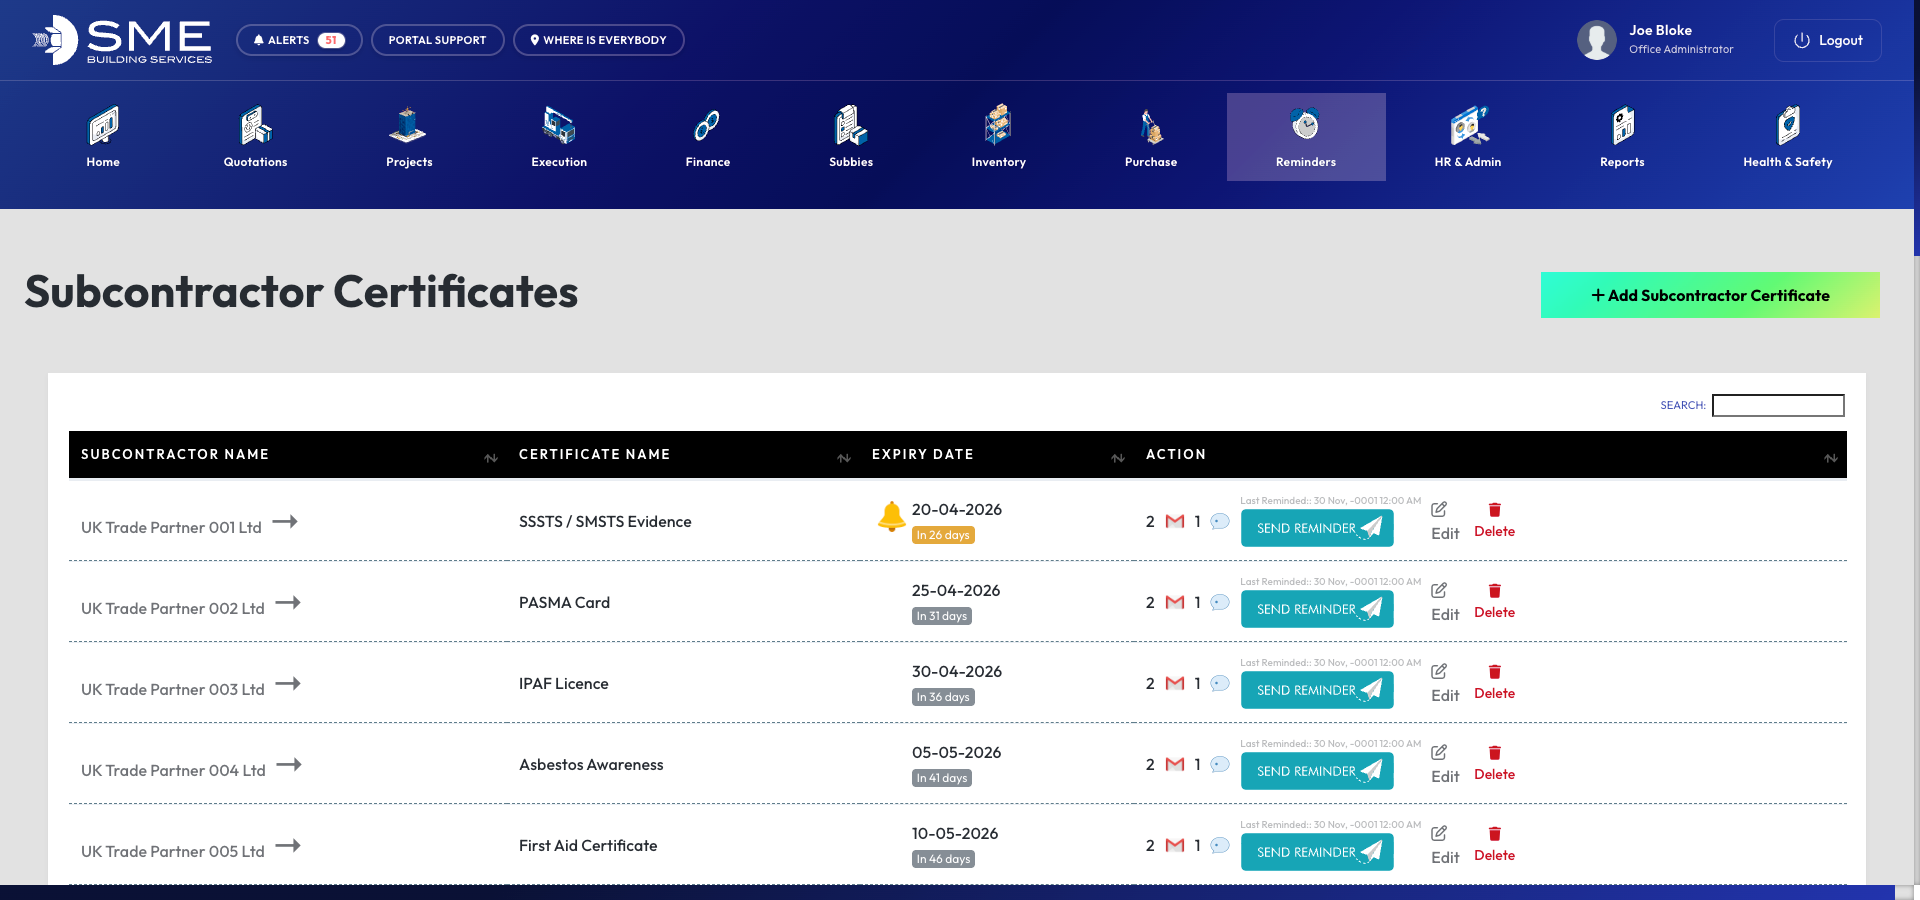Click the Delete trash icon for Asbestos Awareness
This screenshot has height=900, width=1920.
point(1494,753)
